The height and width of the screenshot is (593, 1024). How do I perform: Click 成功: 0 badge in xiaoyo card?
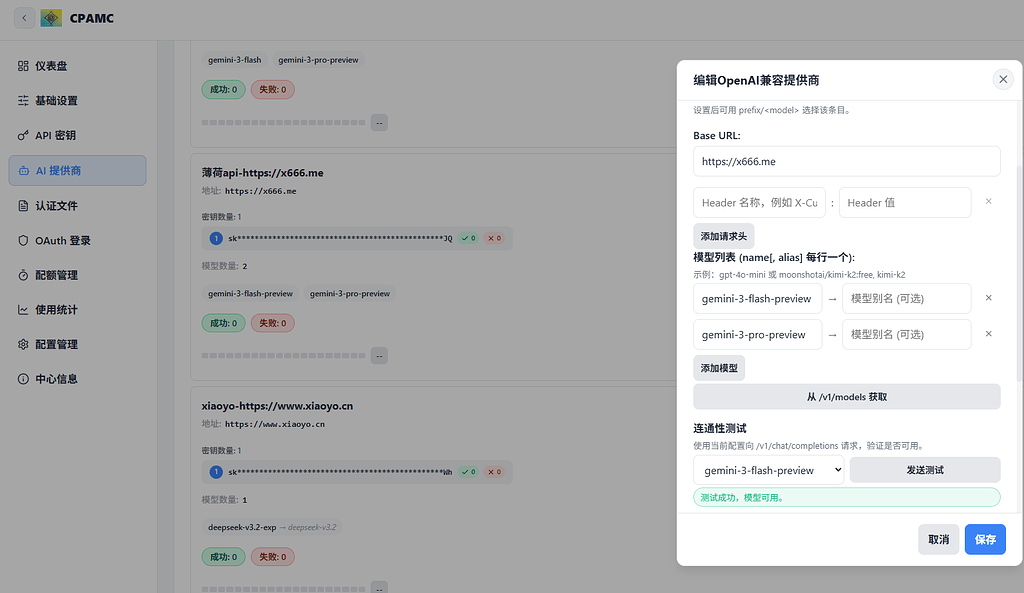pyautogui.click(x=223, y=557)
